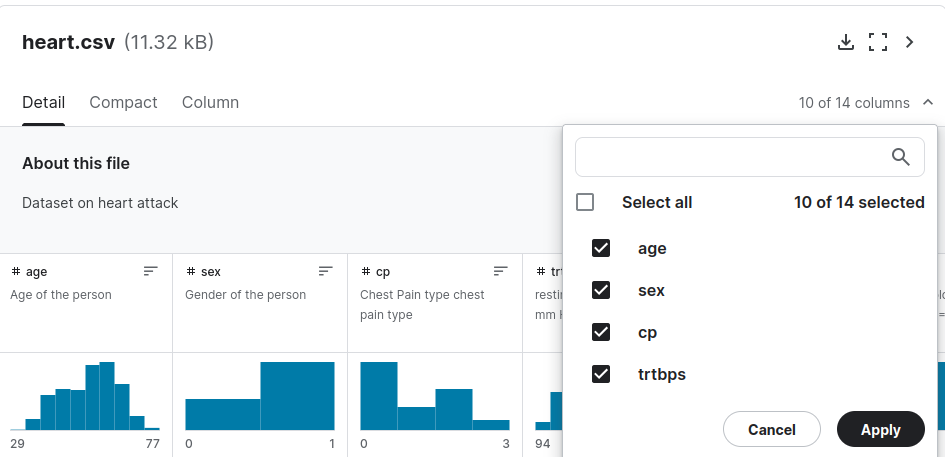Uncheck the age column checkbox
This screenshot has width=945, height=457.
(601, 248)
